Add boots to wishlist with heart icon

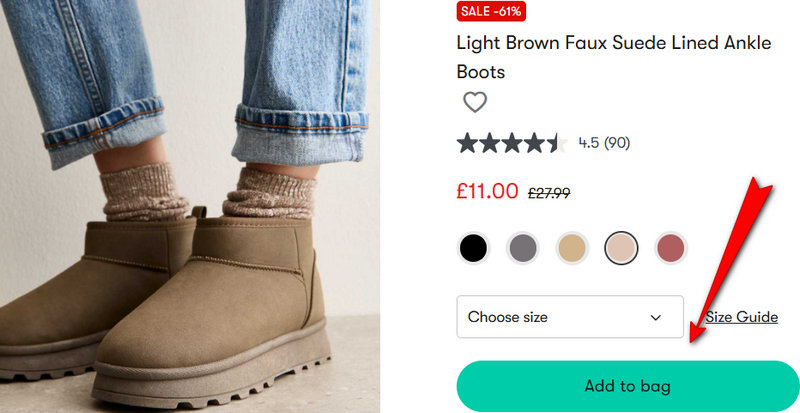[475, 102]
